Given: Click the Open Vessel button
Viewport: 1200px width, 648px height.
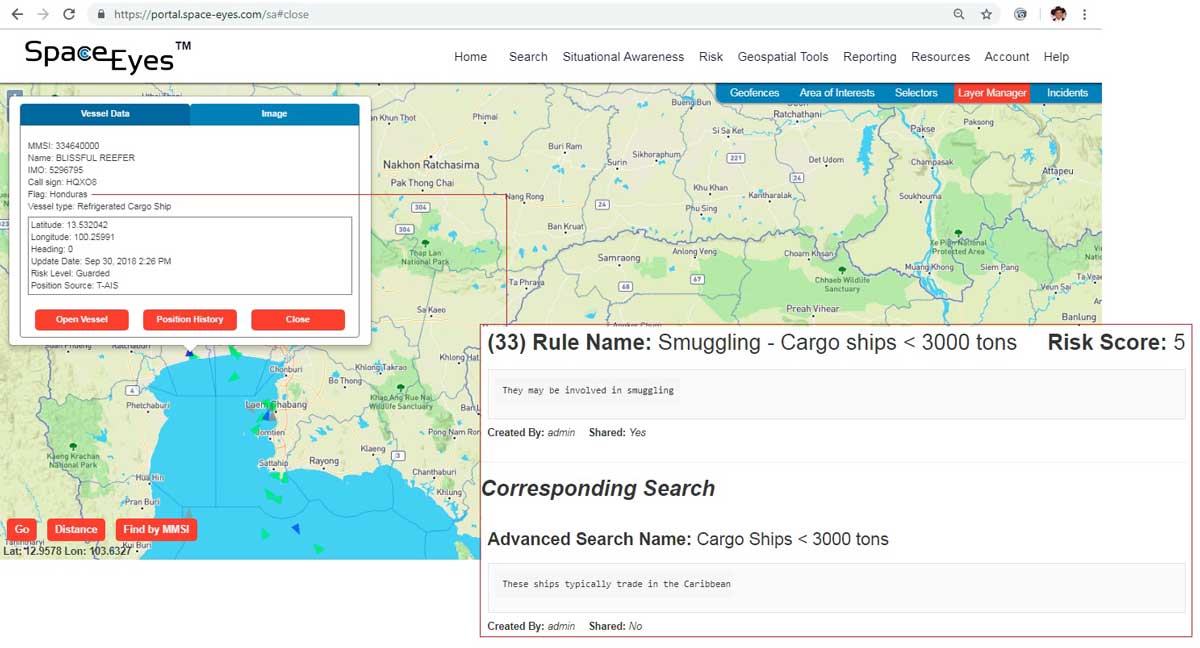Looking at the screenshot, I should (81, 320).
